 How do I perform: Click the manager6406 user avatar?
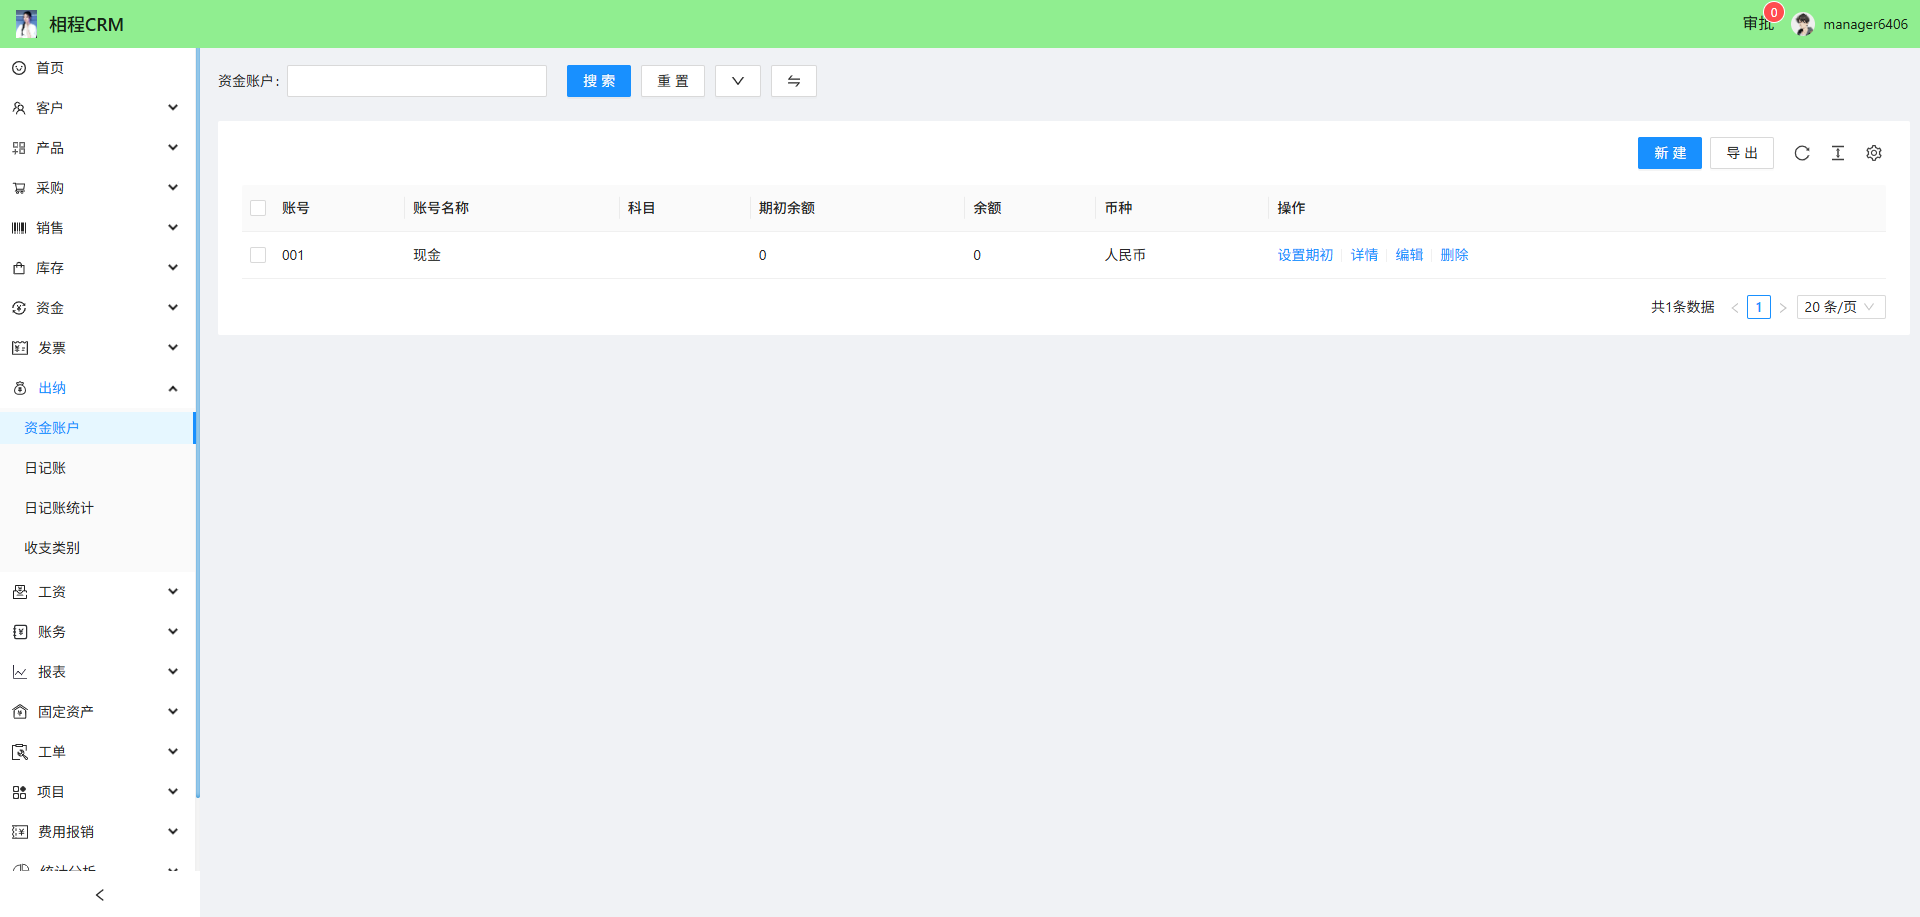(x=1803, y=24)
